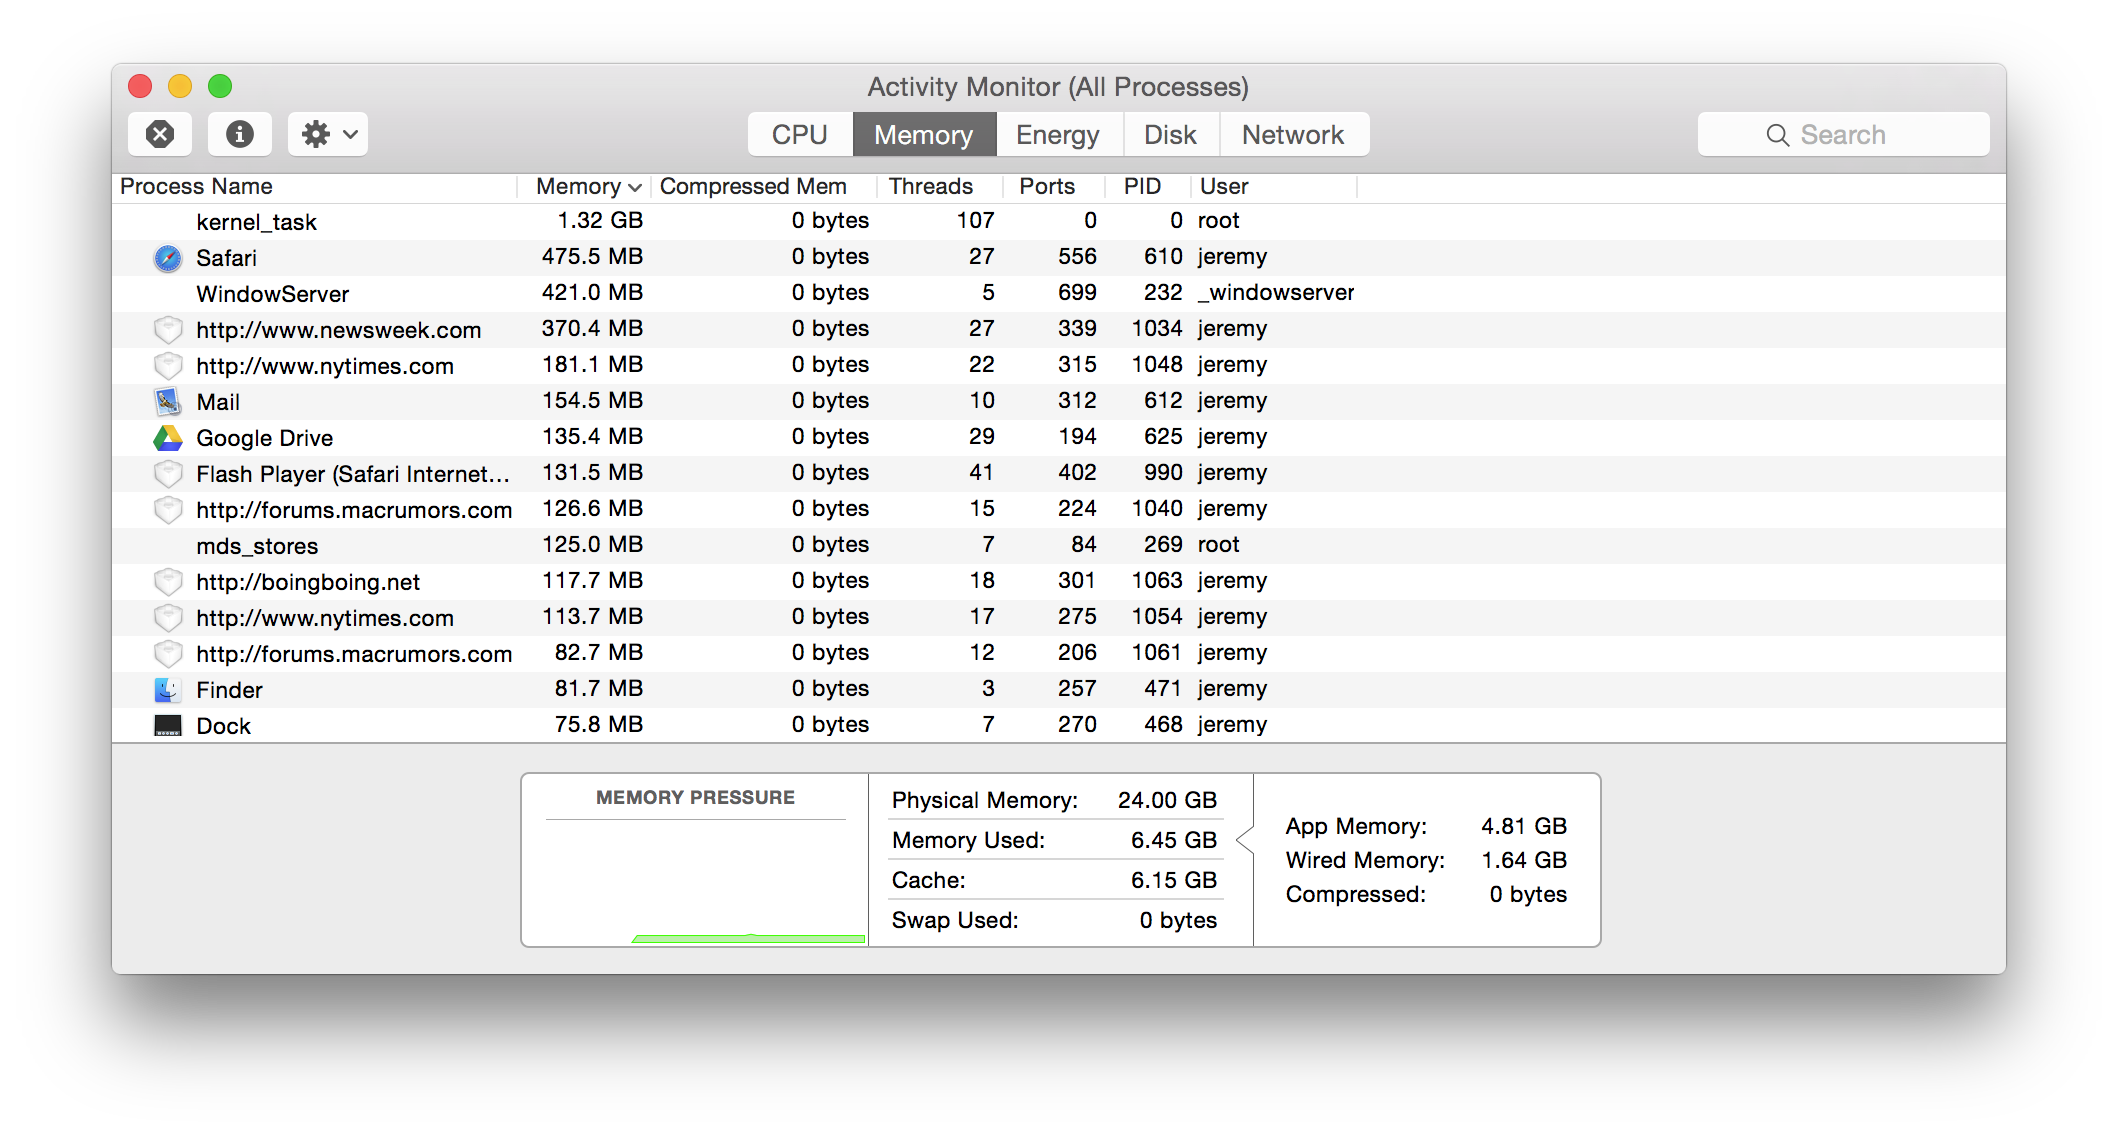Click shield icon beside newsweek.com process

coord(168,330)
